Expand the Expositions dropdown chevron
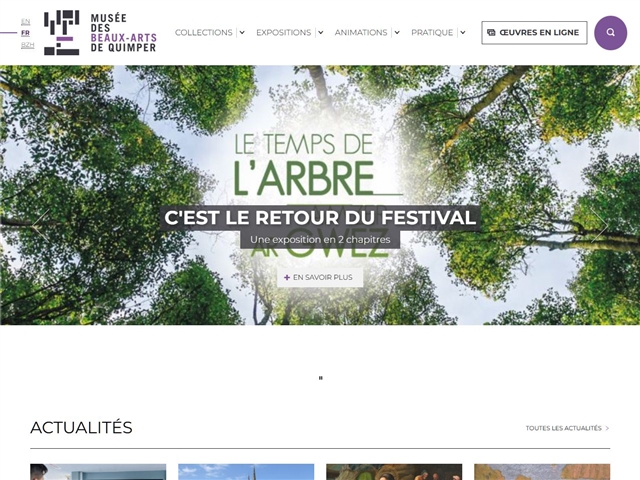 [x=321, y=33]
